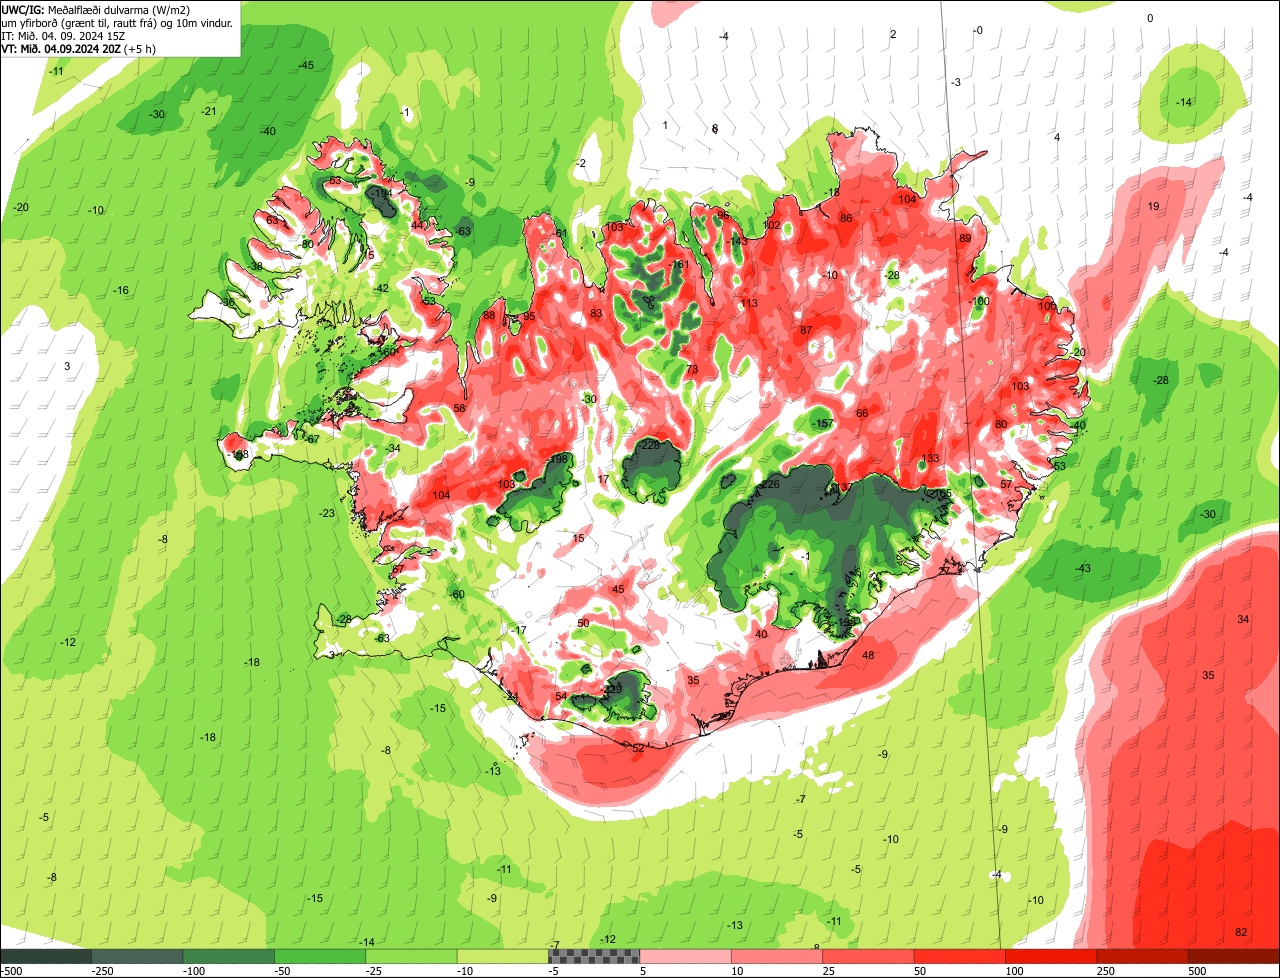
Task: Click the map value '102' in north Iceland
Action: coord(772,225)
